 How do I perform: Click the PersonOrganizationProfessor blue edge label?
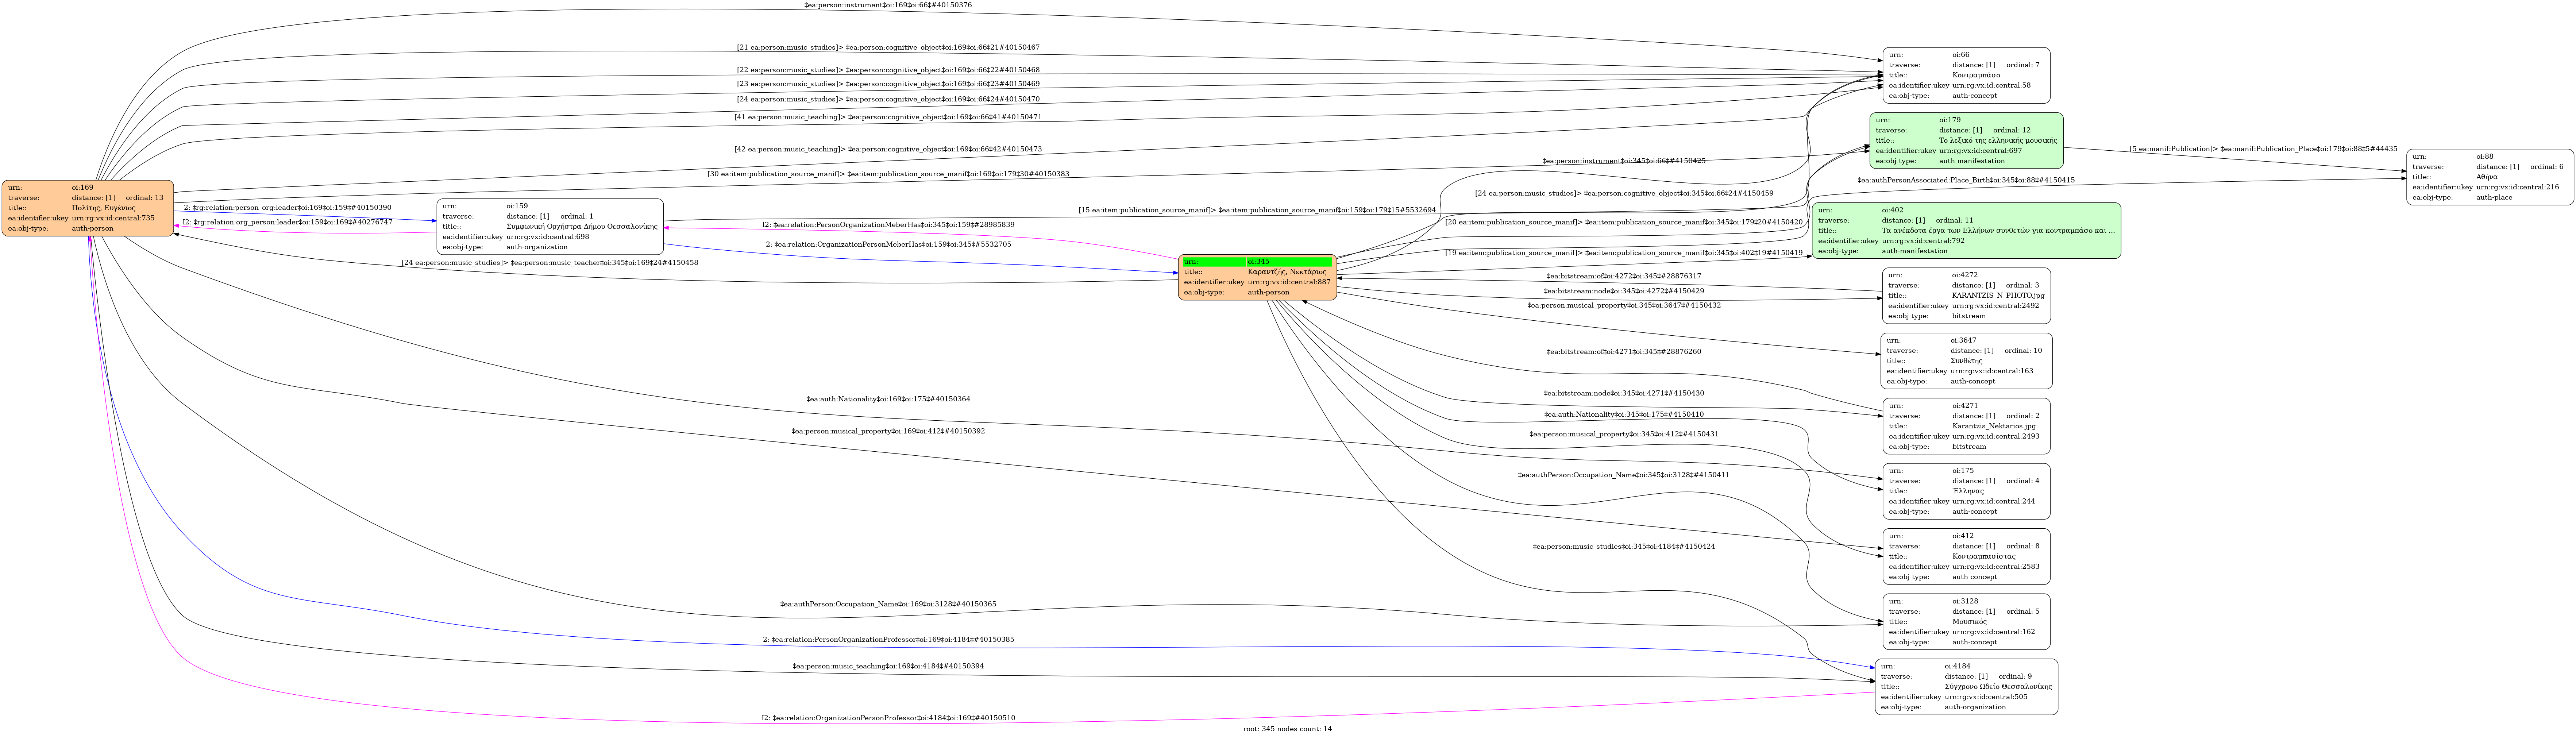point(888,639)
